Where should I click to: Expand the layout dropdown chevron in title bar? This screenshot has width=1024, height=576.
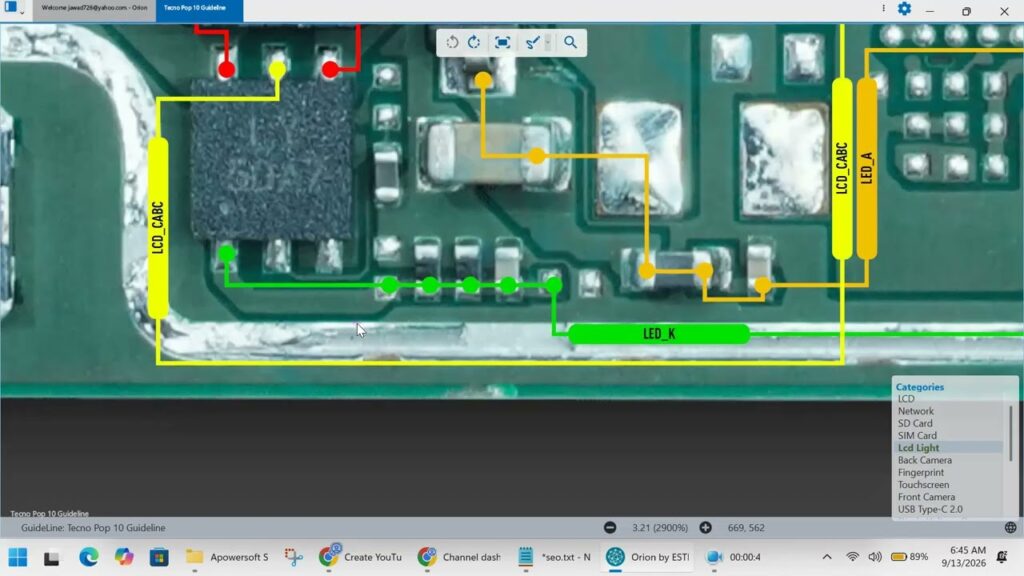[x=22, y=11]
